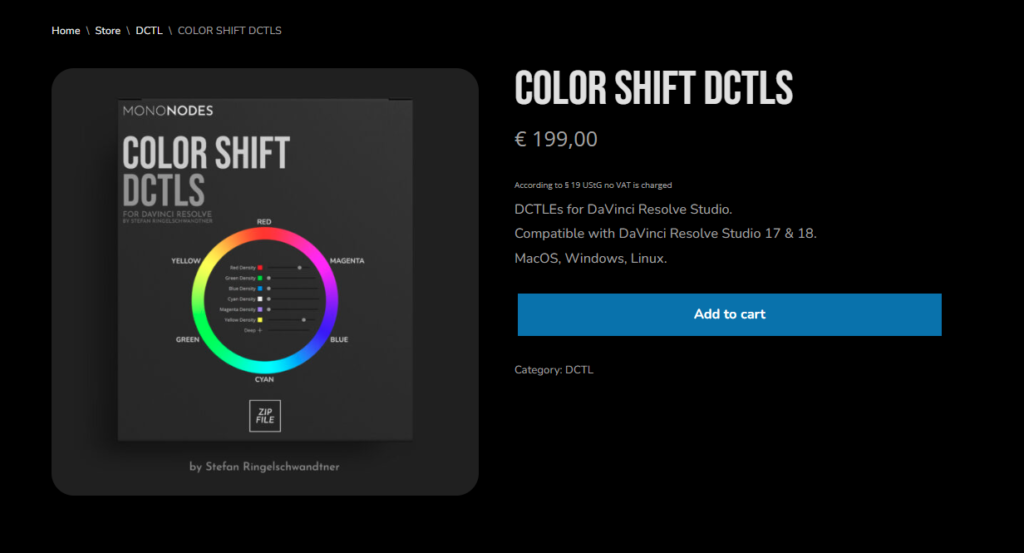Click the Red Density red square
1024x553 pixels.
click(260, 268)
